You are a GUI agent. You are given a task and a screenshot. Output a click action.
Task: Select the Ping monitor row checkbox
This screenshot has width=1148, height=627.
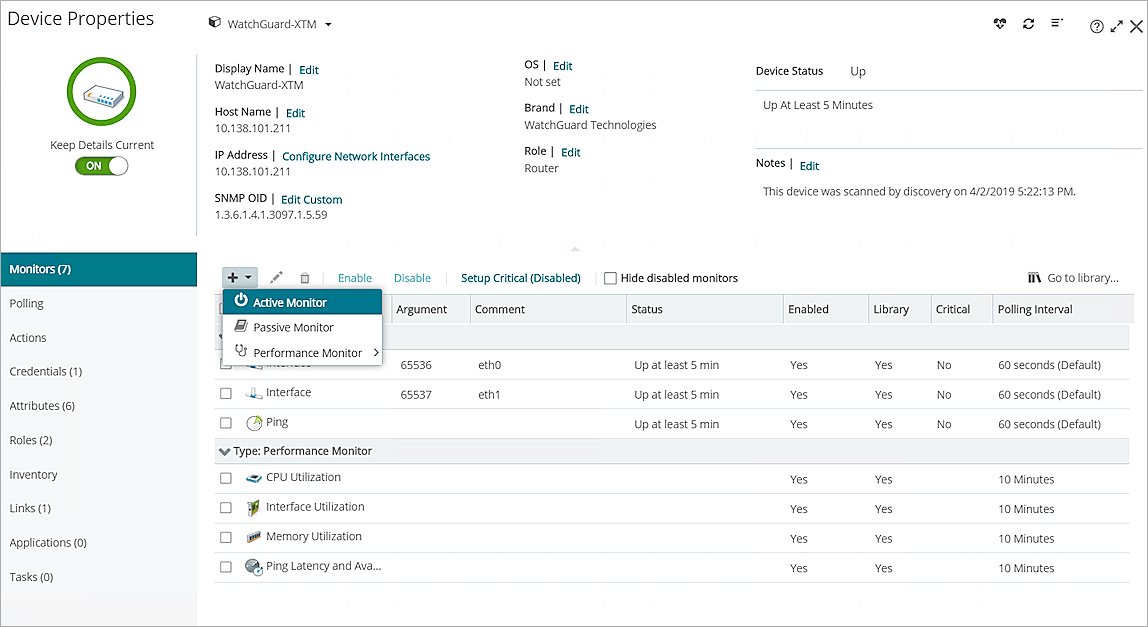click(226, 423)
